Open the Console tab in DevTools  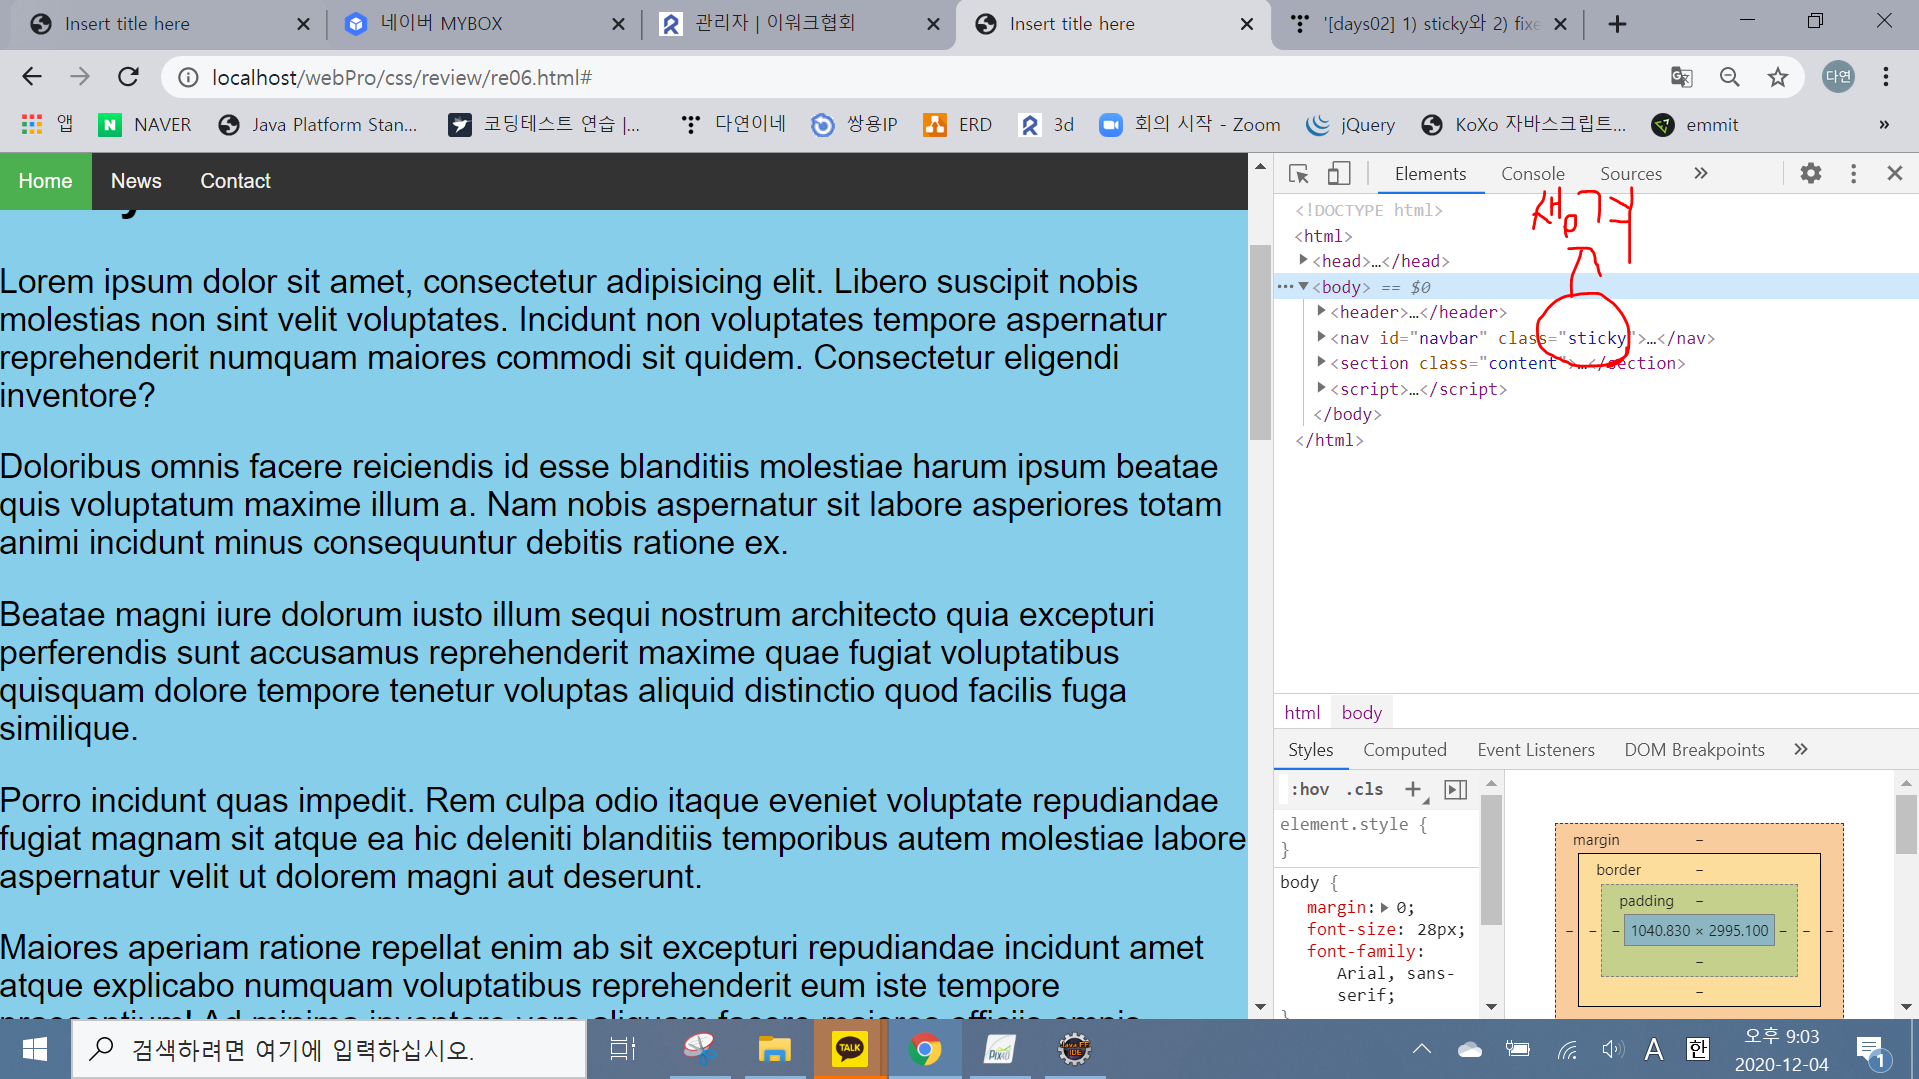coord(1532,173)
